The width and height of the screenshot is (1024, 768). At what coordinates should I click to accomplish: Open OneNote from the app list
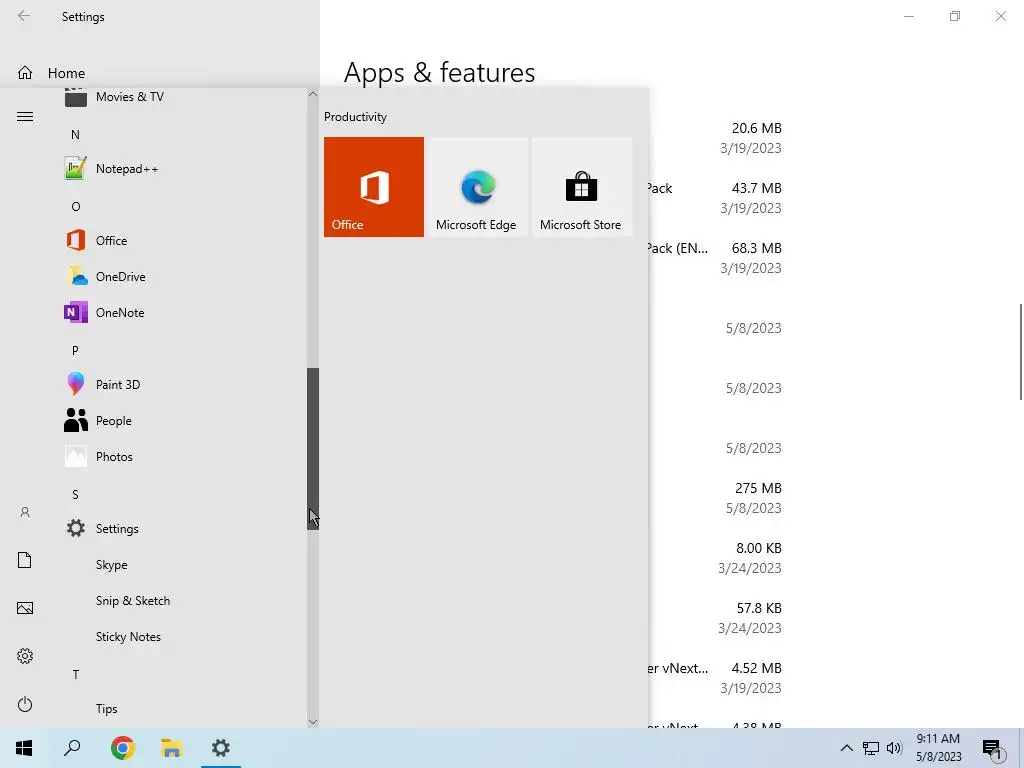183,312
